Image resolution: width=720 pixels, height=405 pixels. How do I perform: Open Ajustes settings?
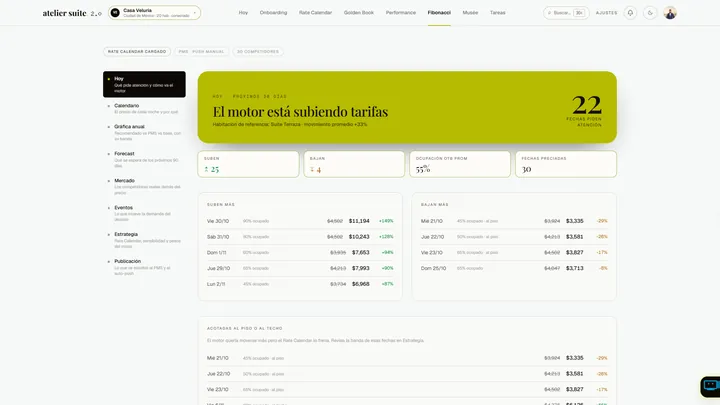click(x=606, y=13)
